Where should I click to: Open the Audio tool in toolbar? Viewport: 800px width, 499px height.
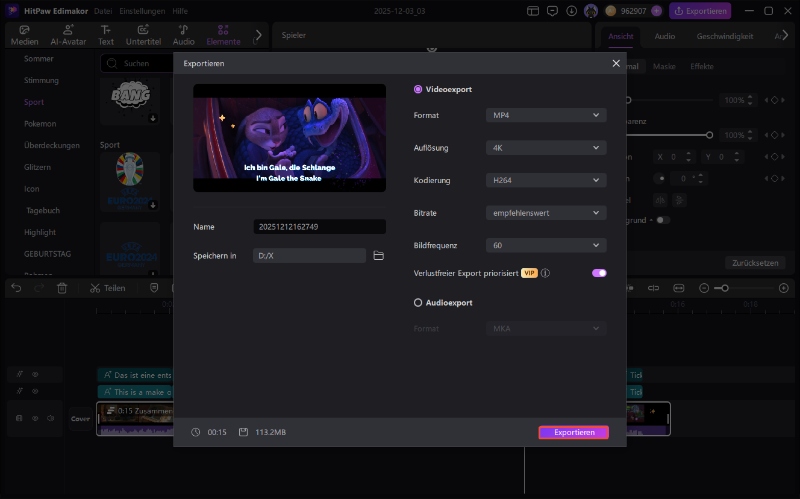click(x=183, y=35)
